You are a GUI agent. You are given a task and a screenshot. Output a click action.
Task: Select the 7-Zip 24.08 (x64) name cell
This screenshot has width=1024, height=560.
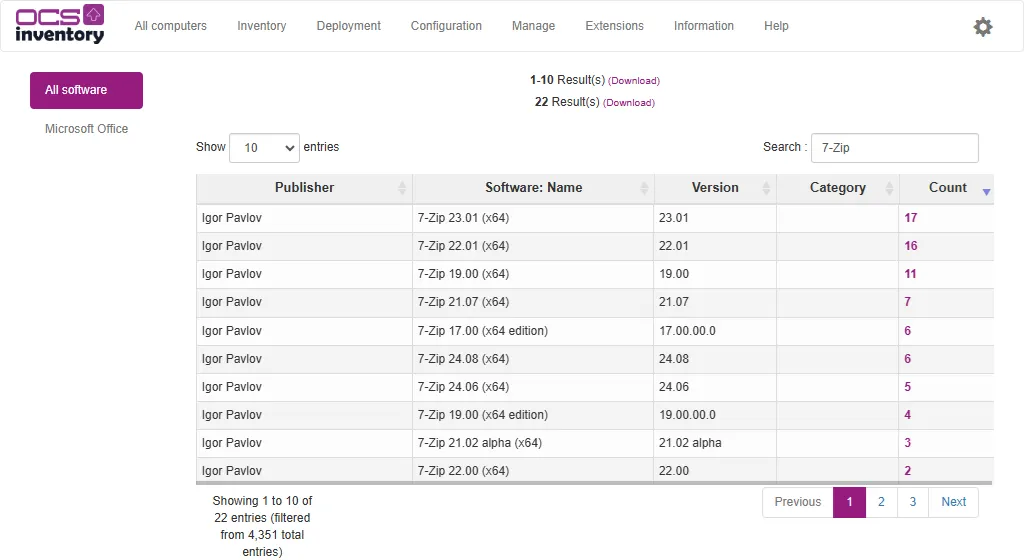click(x=533, y=359)
